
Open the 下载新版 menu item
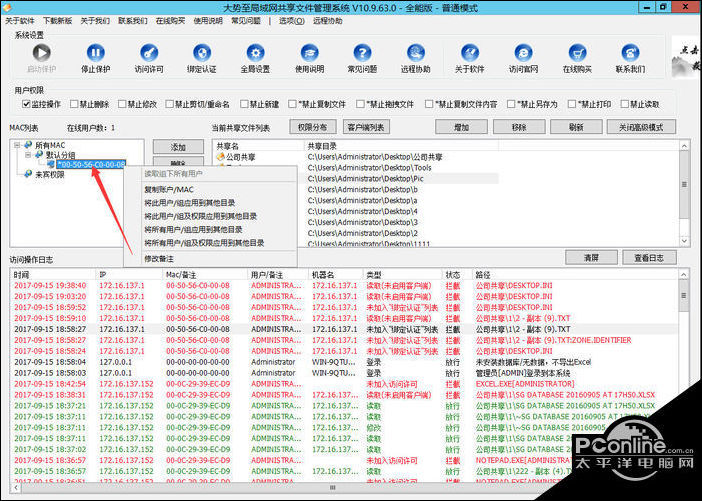57,21
